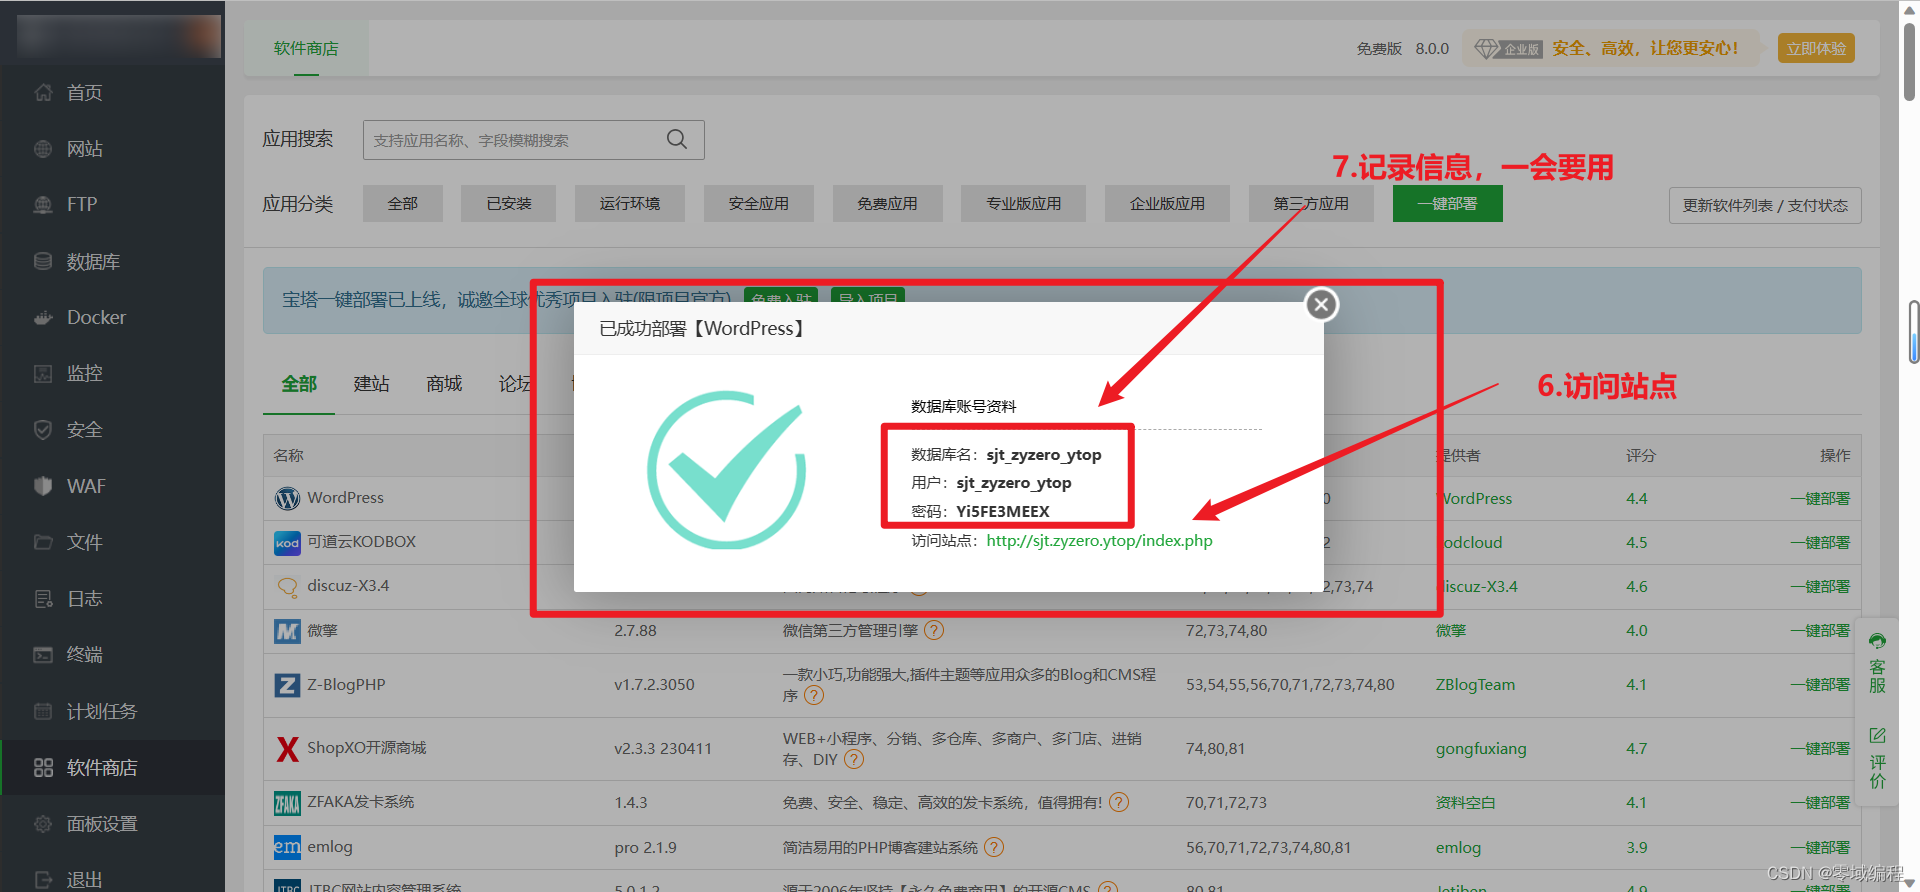The width and height of the screenshot is (1920, 892).
Task: Switch to 建站 sub-category tab
Action: (x=371, y=384)
